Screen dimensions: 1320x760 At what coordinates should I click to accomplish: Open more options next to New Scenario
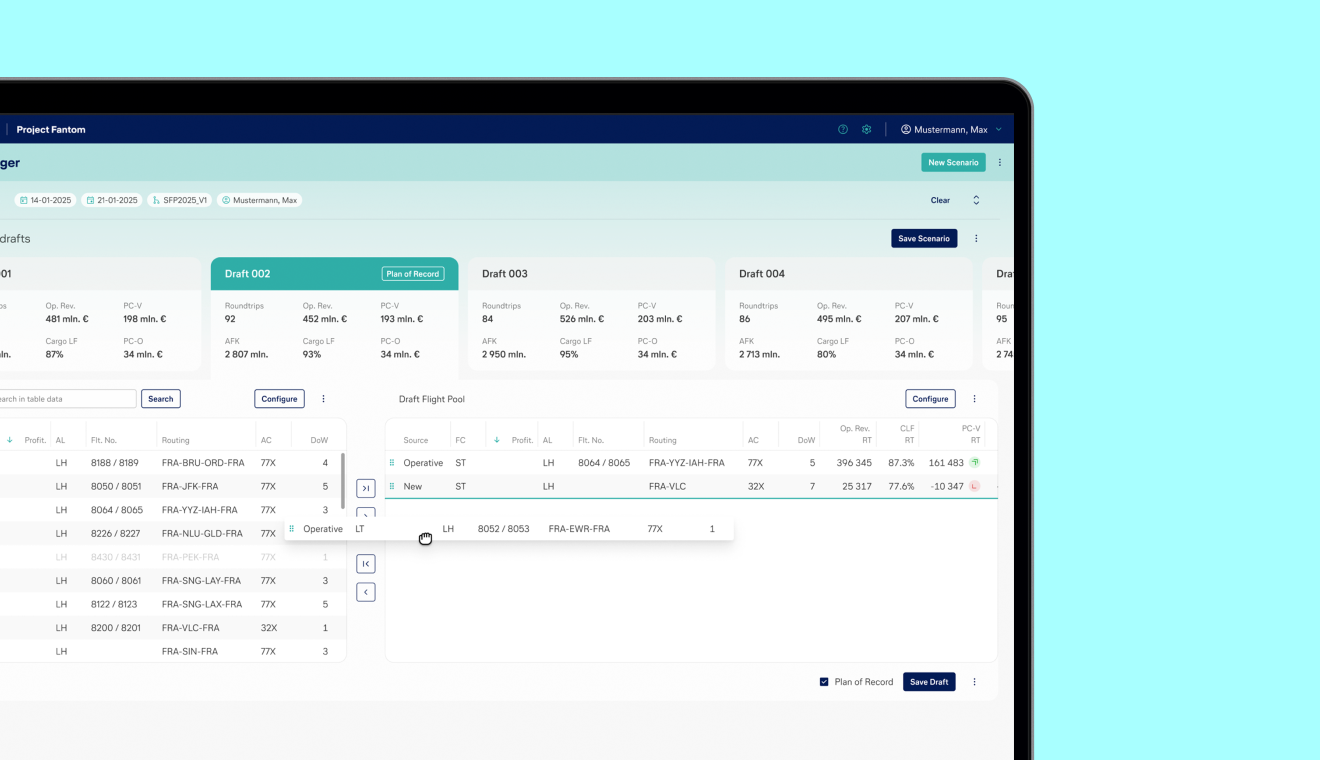pyautogui.click(x=999, y=163)
